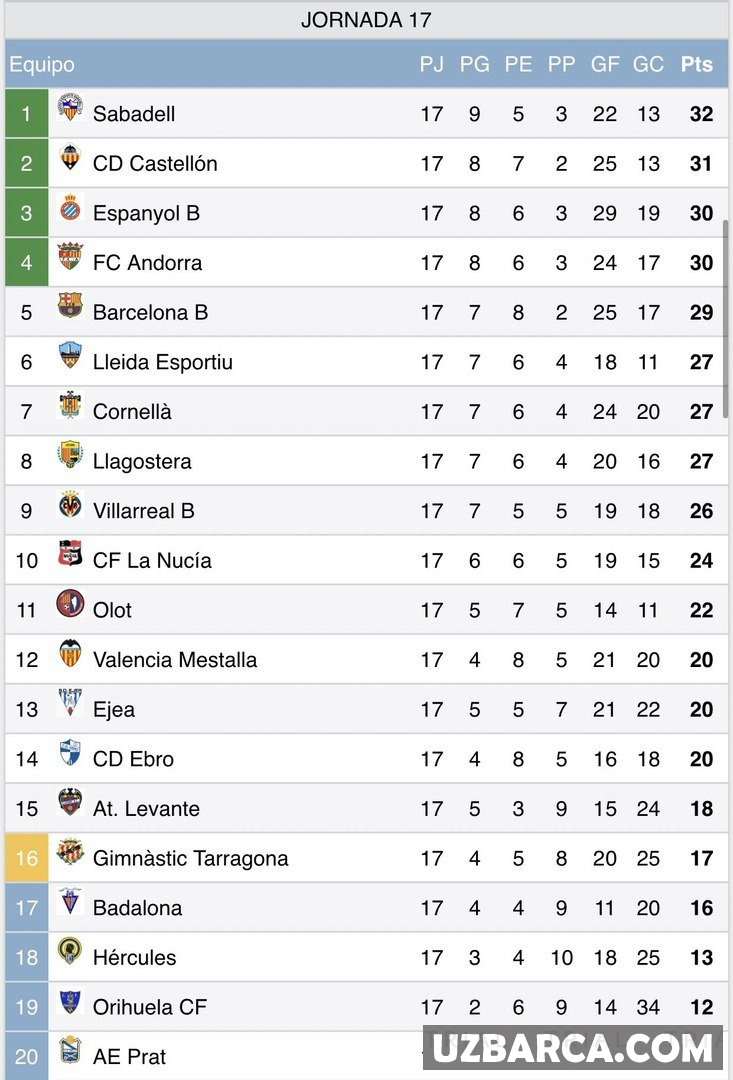Click the Valencia Mestalla crest icon

click(x=70, y=654)
